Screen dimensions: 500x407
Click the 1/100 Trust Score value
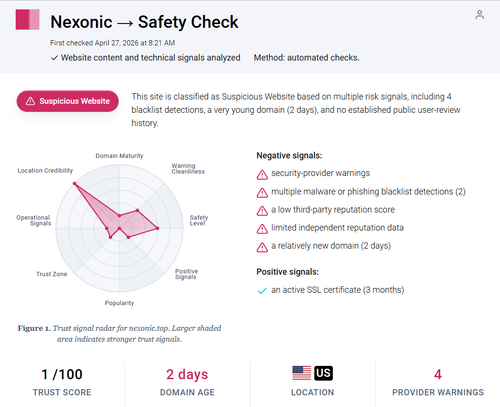(x=62, y=374)
